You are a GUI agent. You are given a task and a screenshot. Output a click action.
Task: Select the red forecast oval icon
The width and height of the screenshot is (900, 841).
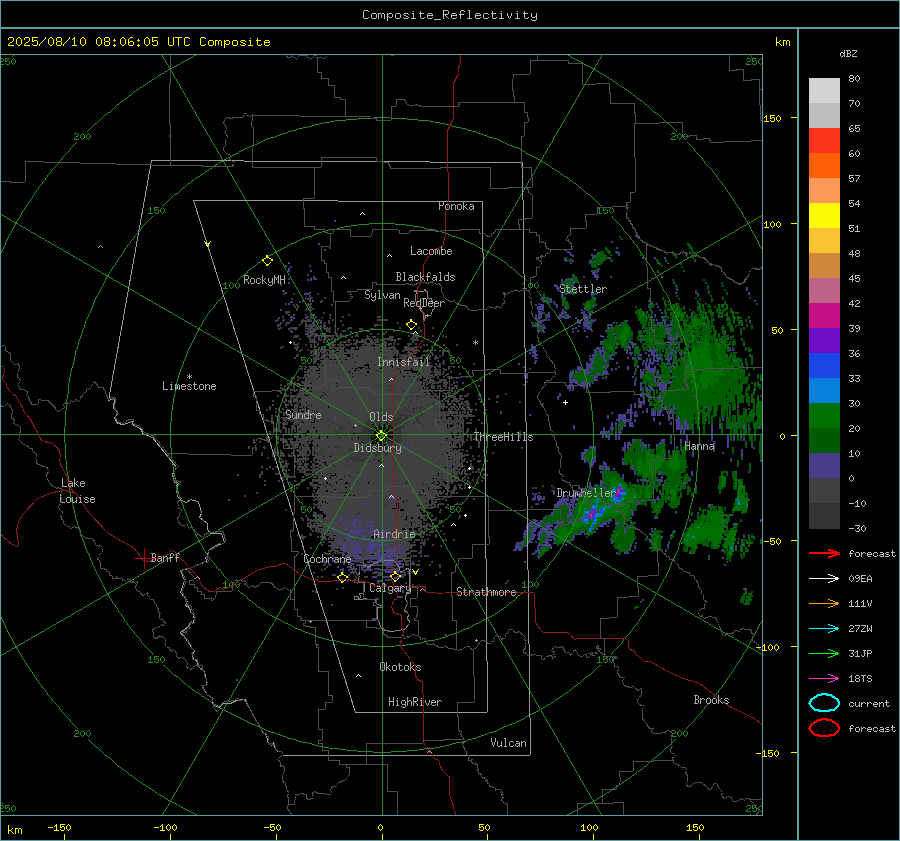pos(824,728)
